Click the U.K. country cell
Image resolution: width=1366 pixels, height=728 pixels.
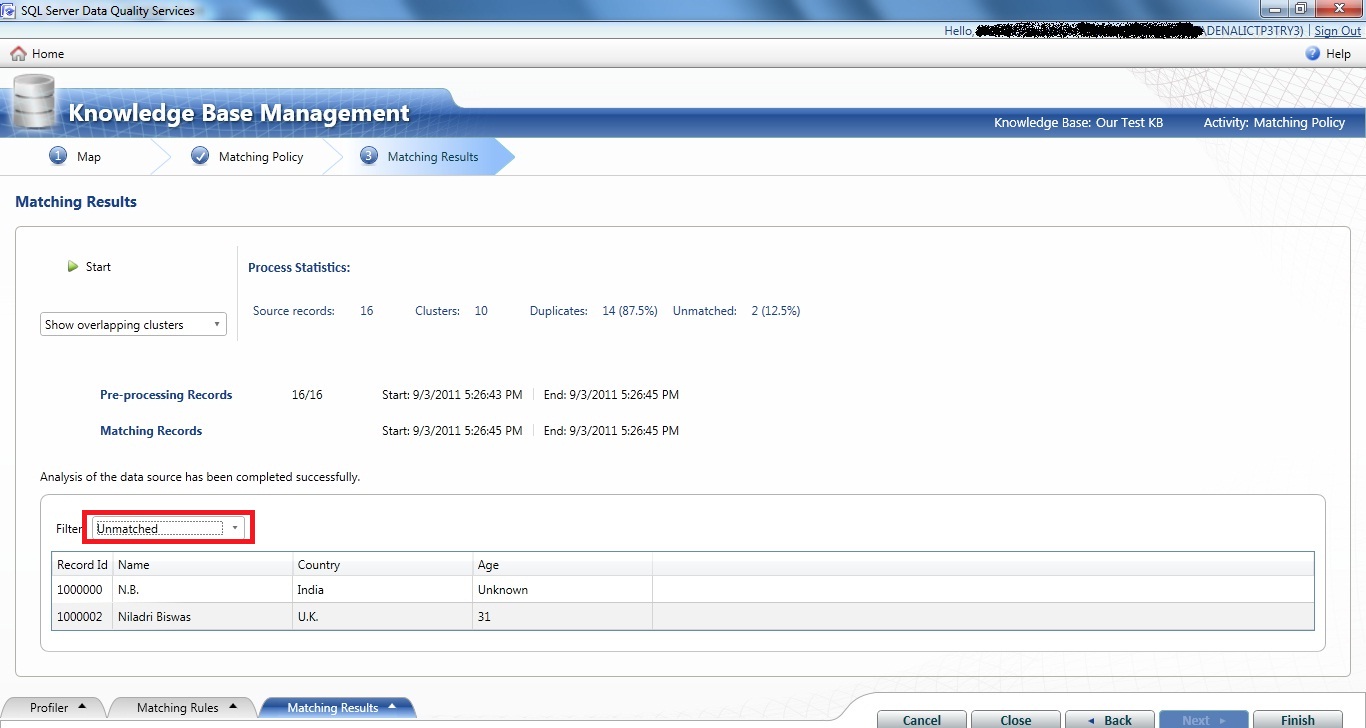point(383,617)
